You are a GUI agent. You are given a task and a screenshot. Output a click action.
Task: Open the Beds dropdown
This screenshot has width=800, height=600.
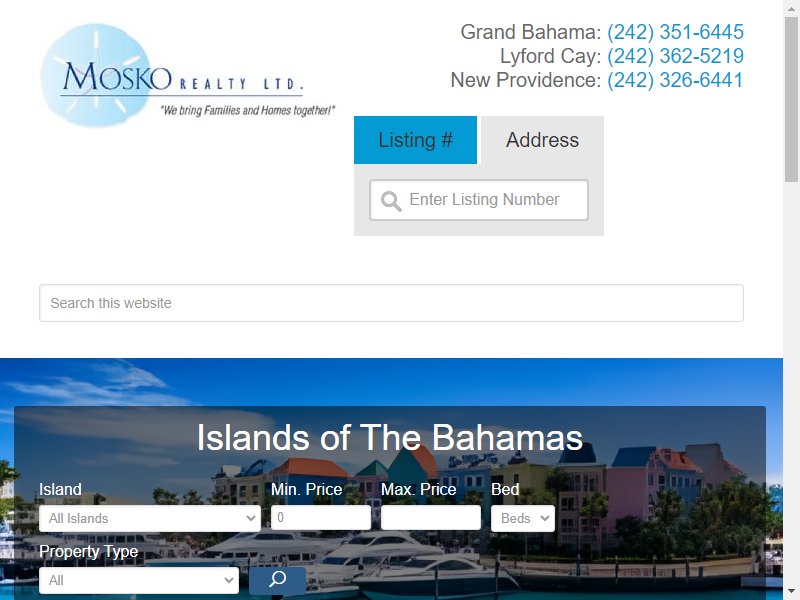pos(523,518)
